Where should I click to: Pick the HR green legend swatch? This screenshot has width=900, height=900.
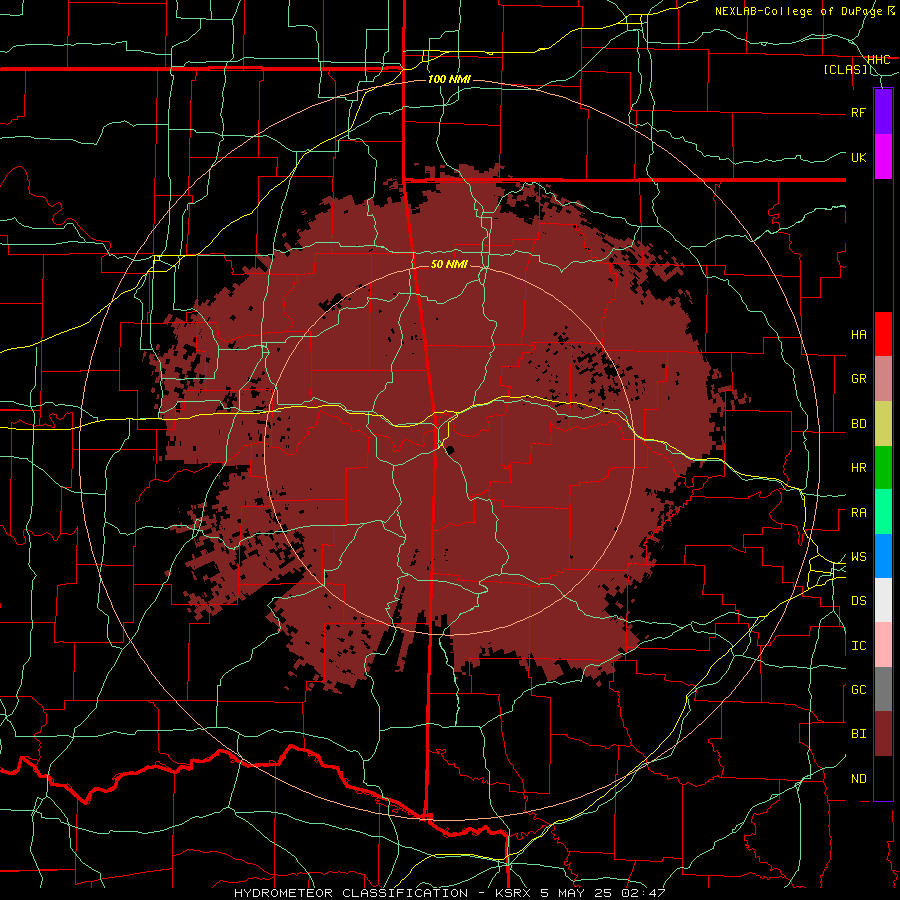tap(883, 468)
